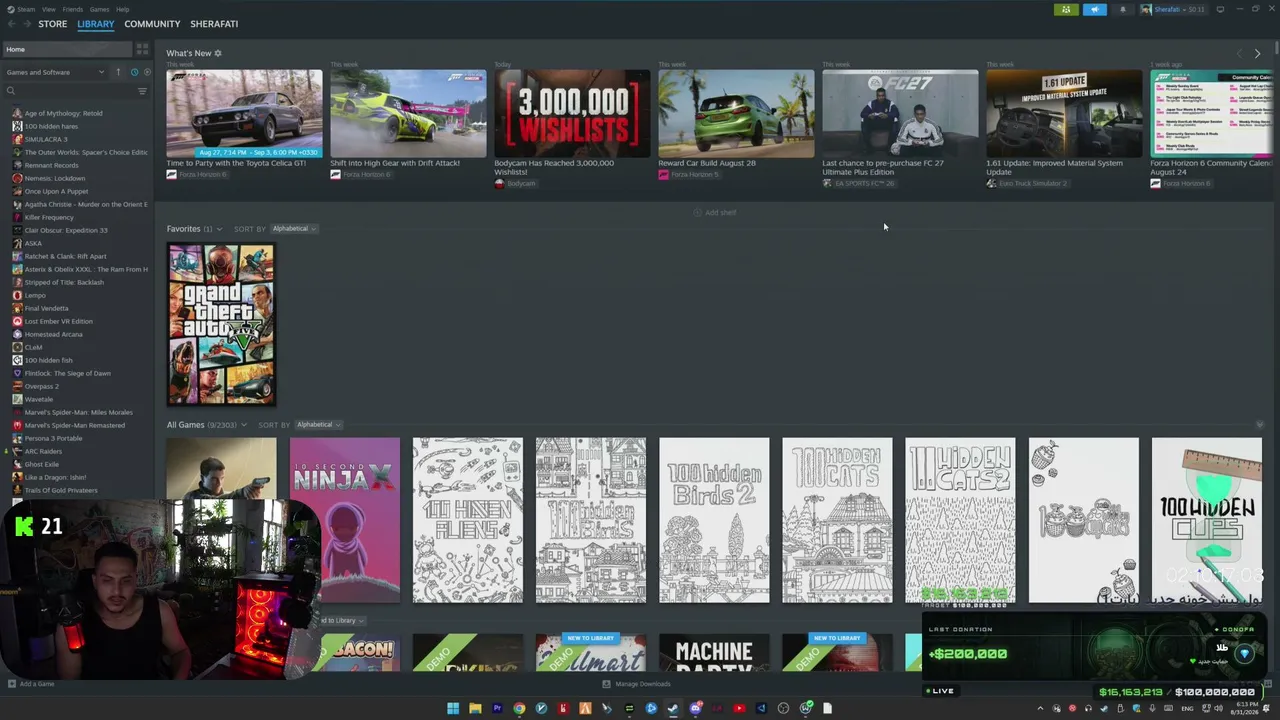
Task: Show hidden system tray icons
Action: click(1040, 708)
